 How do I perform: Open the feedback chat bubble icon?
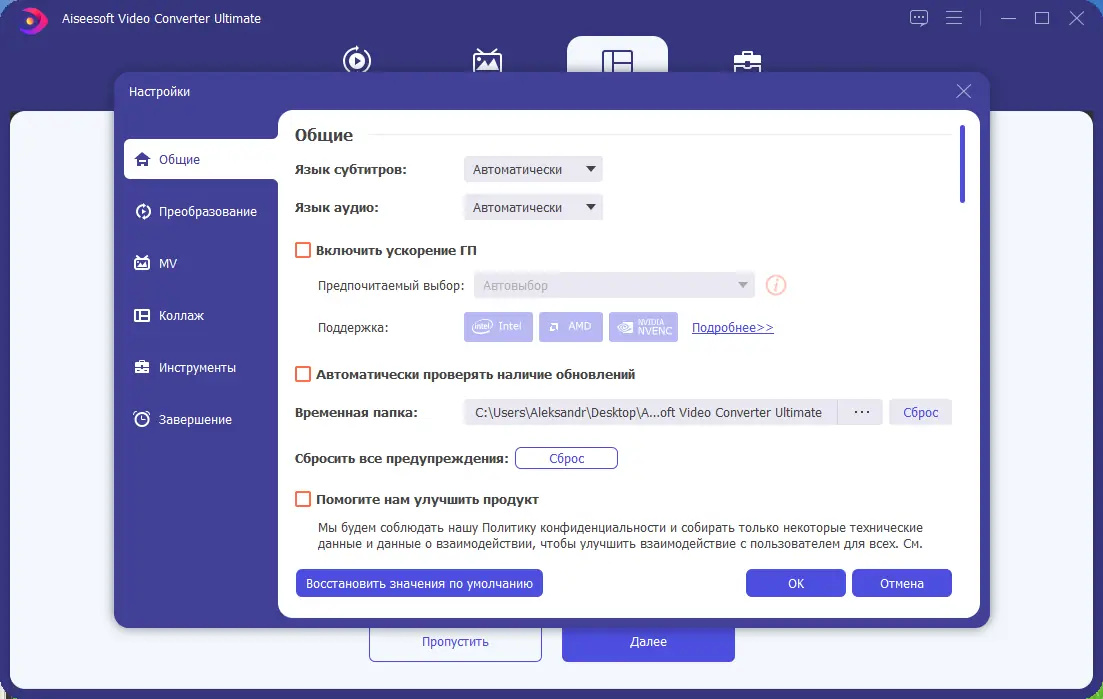click(919, 18)
